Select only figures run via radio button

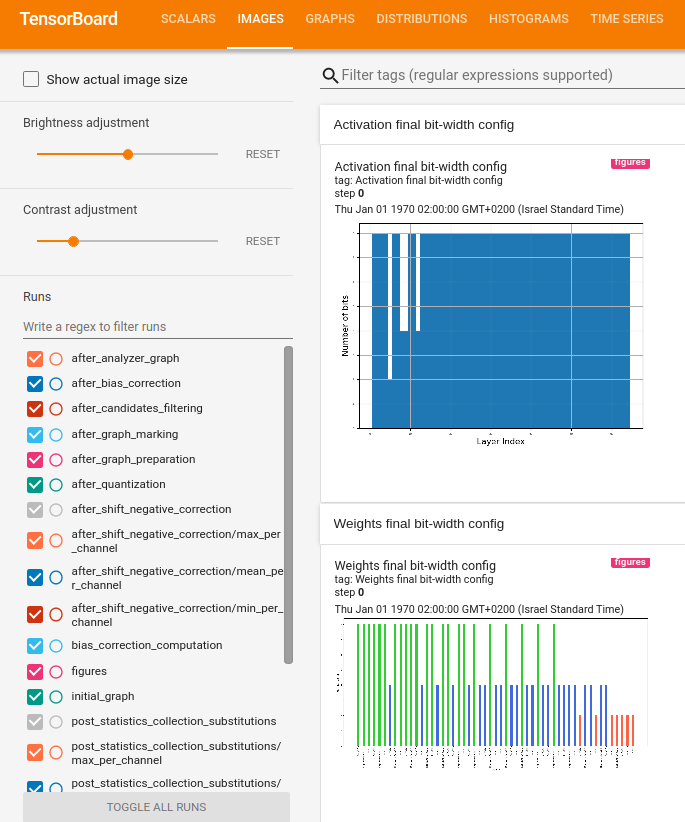[x=56, y=672]
